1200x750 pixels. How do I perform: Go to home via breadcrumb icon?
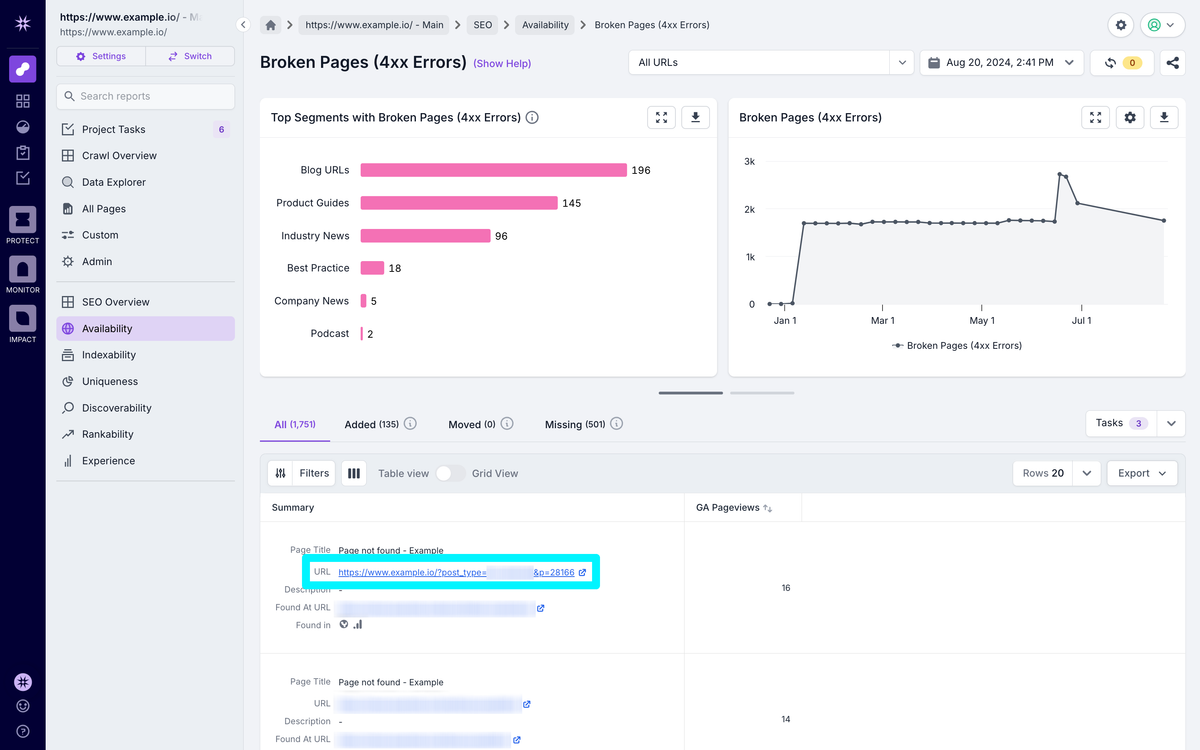270,25
